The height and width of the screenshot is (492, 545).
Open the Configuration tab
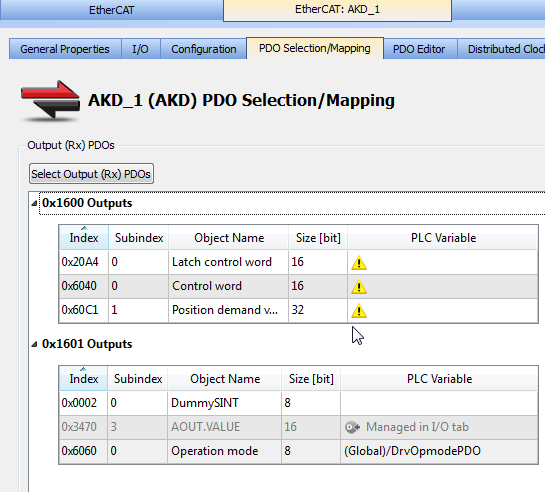tap(204, 49)
